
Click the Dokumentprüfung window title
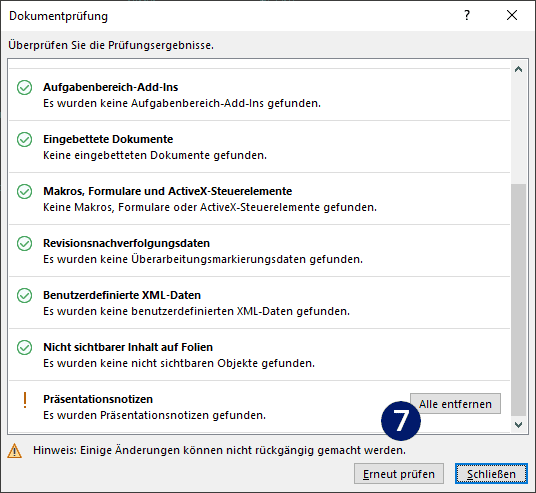click(58, 16)
